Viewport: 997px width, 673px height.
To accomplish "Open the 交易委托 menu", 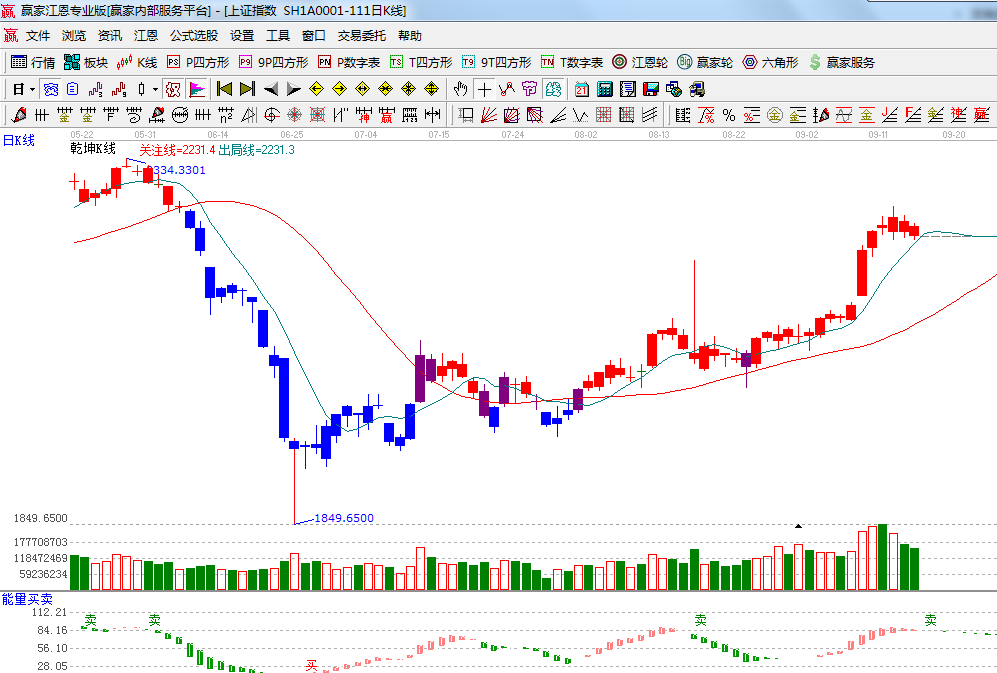I will coord(361,35).
